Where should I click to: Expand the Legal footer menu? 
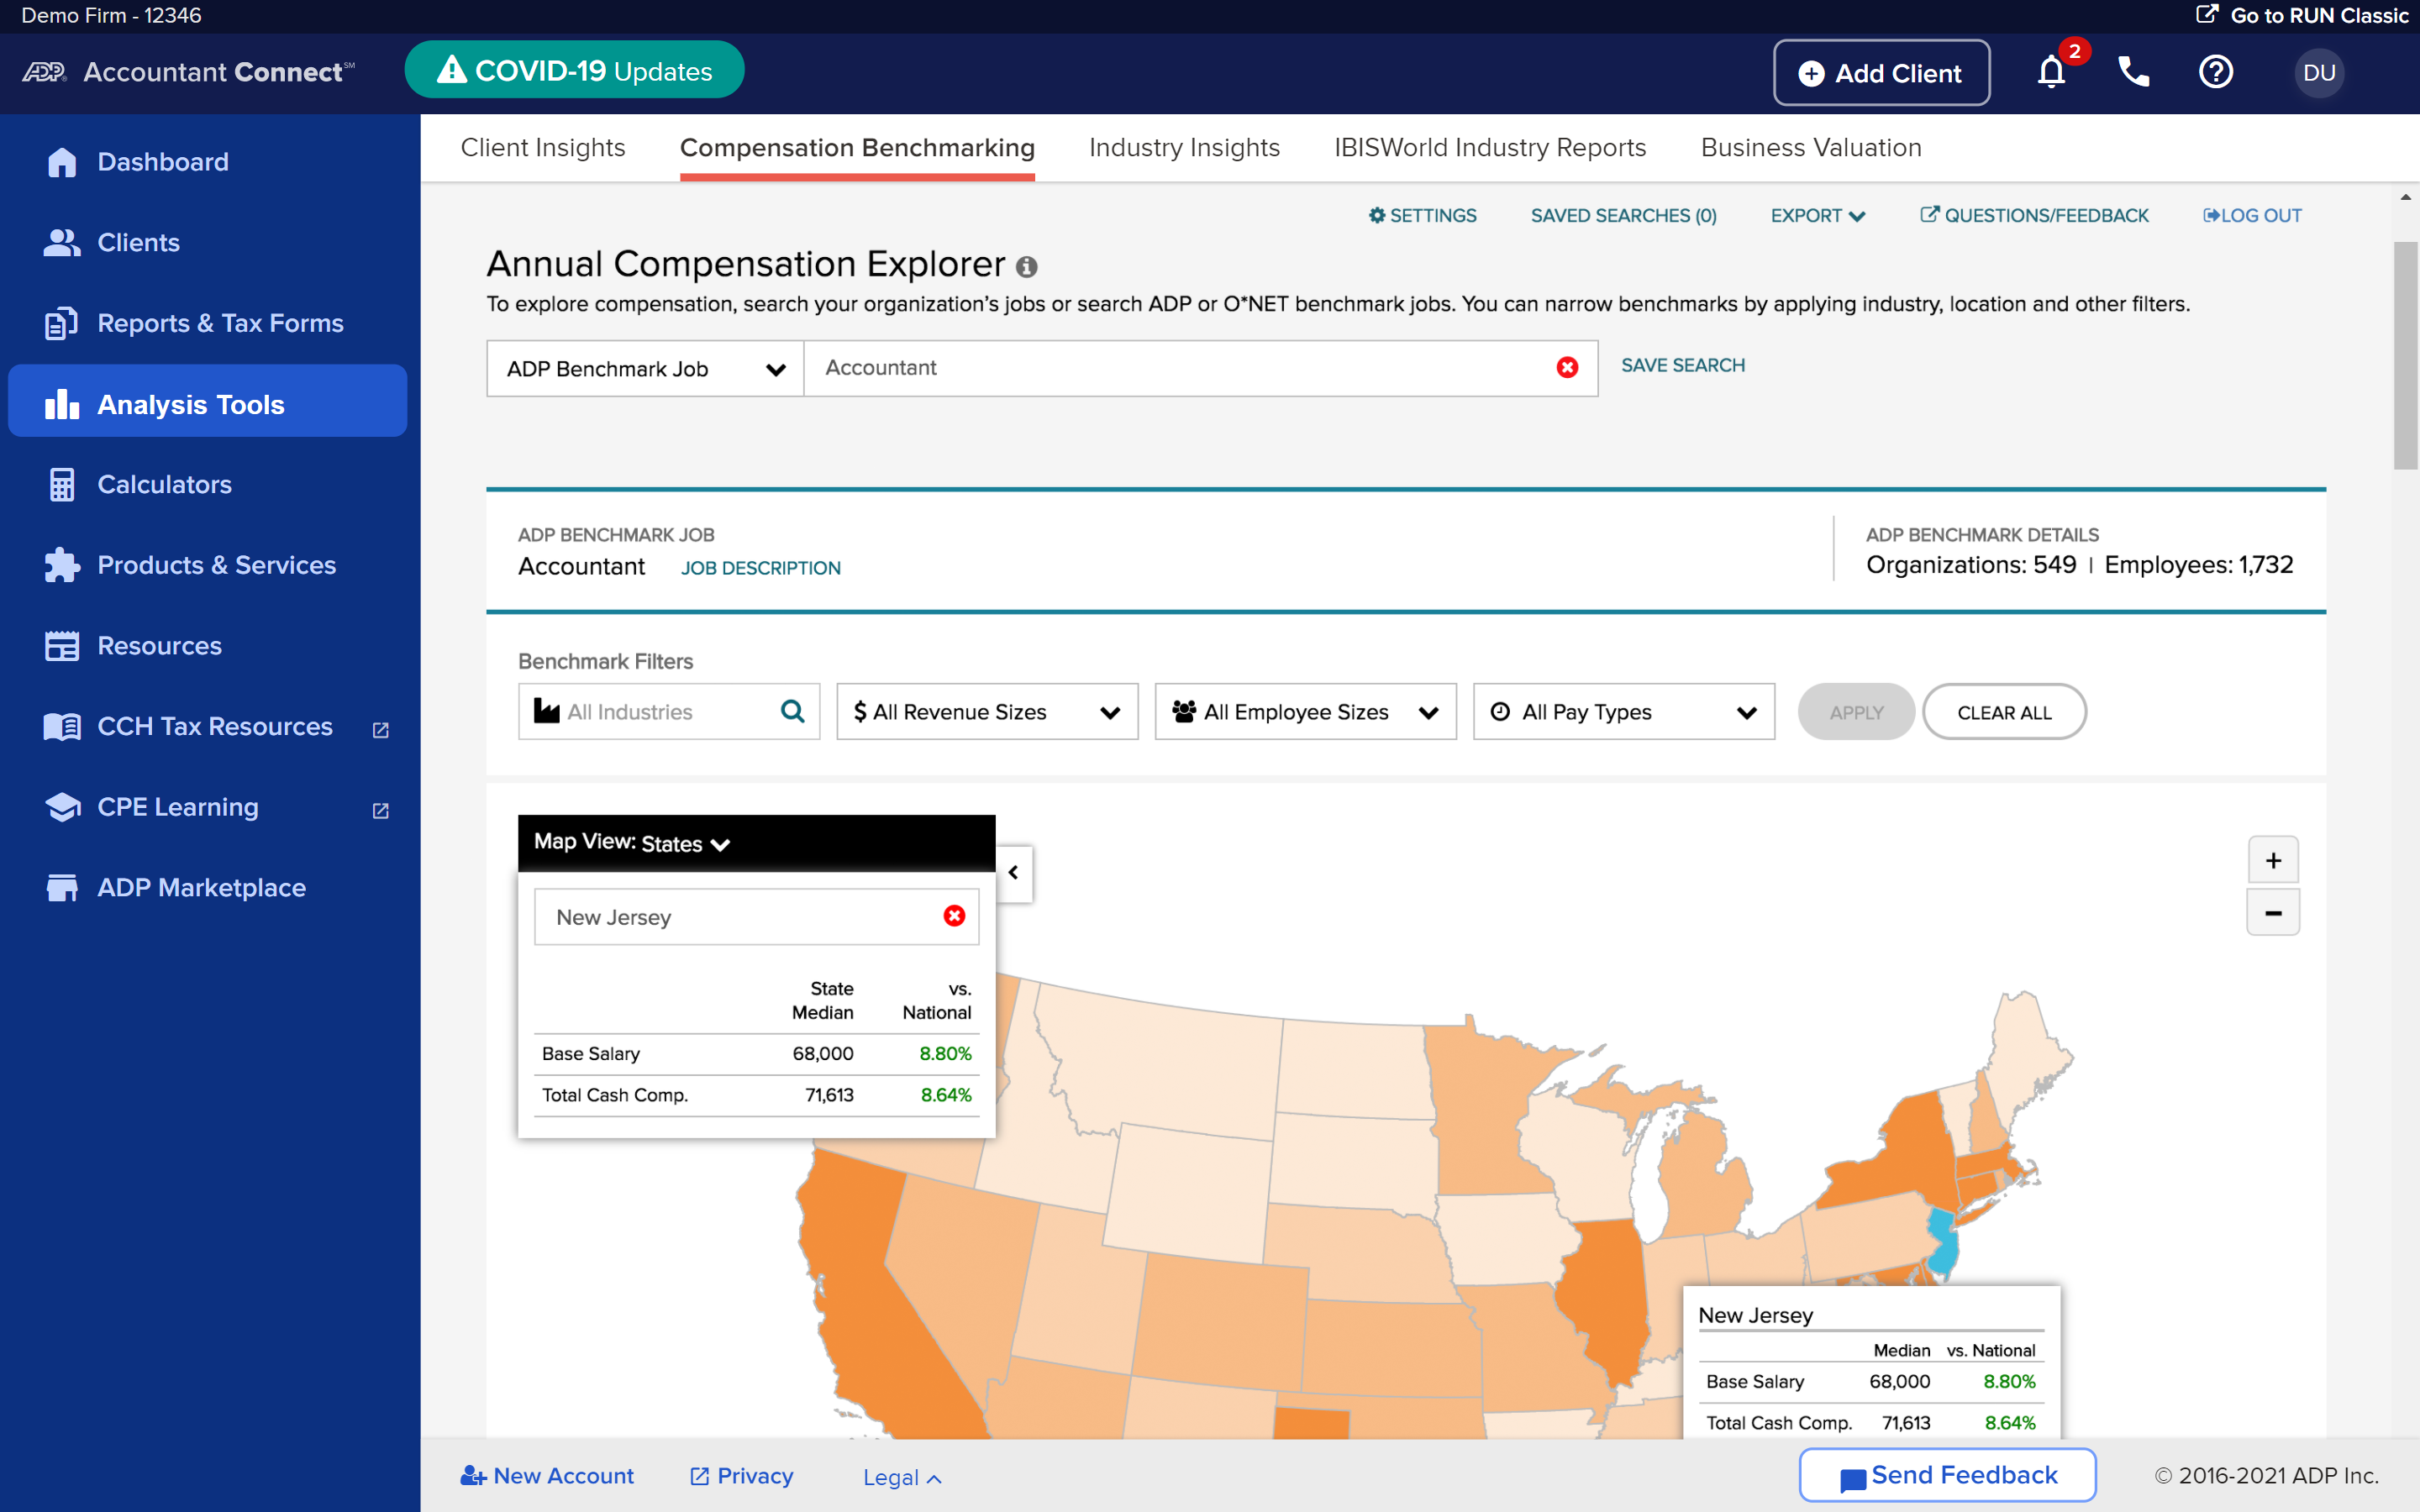[902, 1477]
